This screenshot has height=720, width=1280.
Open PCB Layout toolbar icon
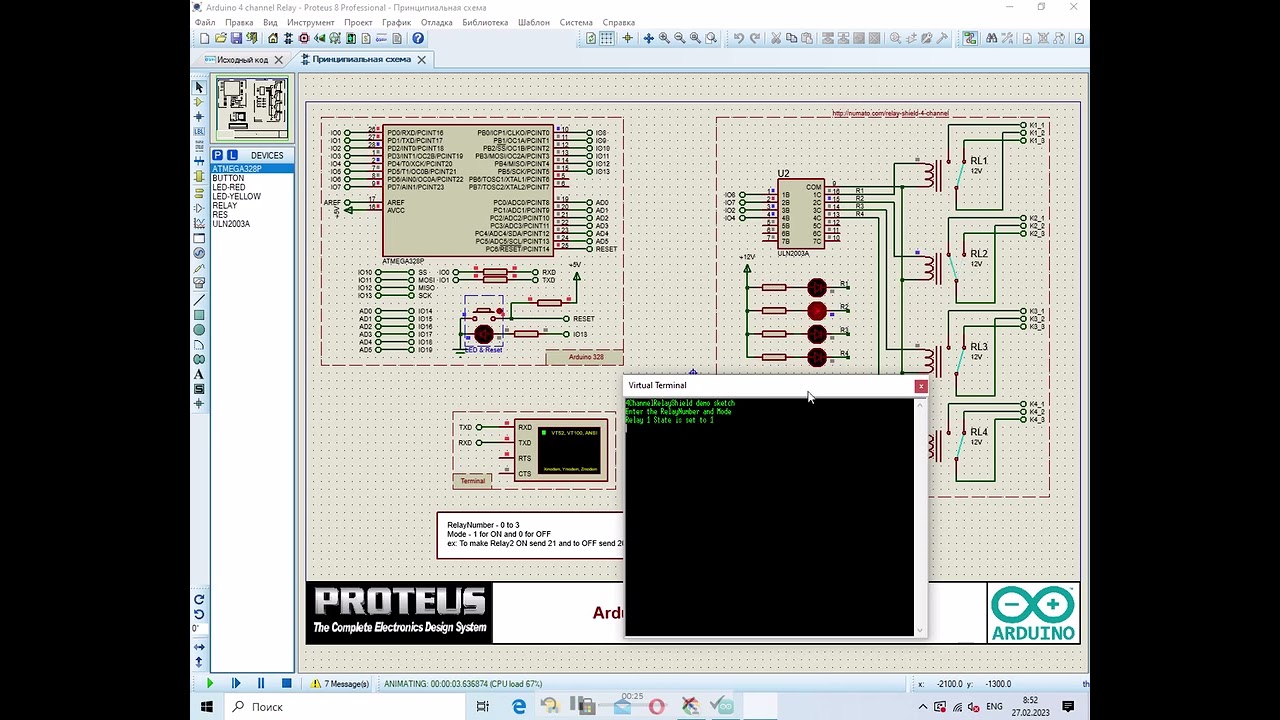pos(304,38)
